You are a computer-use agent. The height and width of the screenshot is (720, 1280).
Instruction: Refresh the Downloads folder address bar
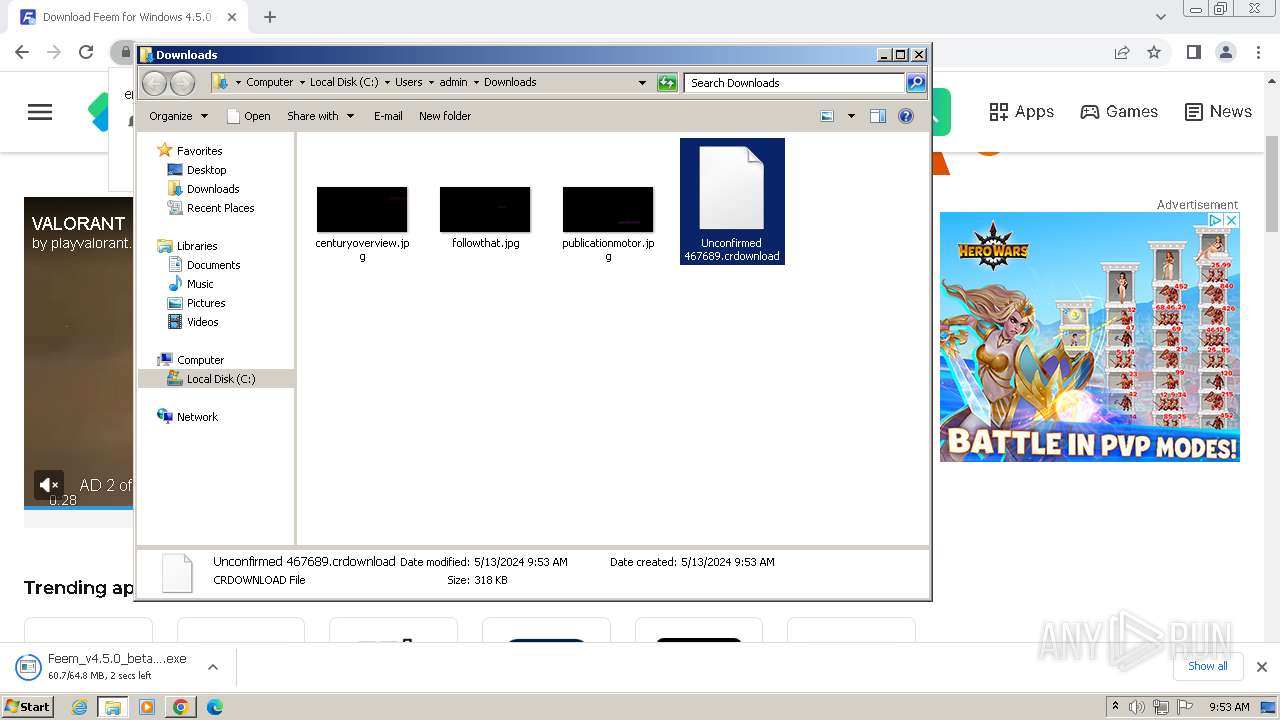pos(667,83)
